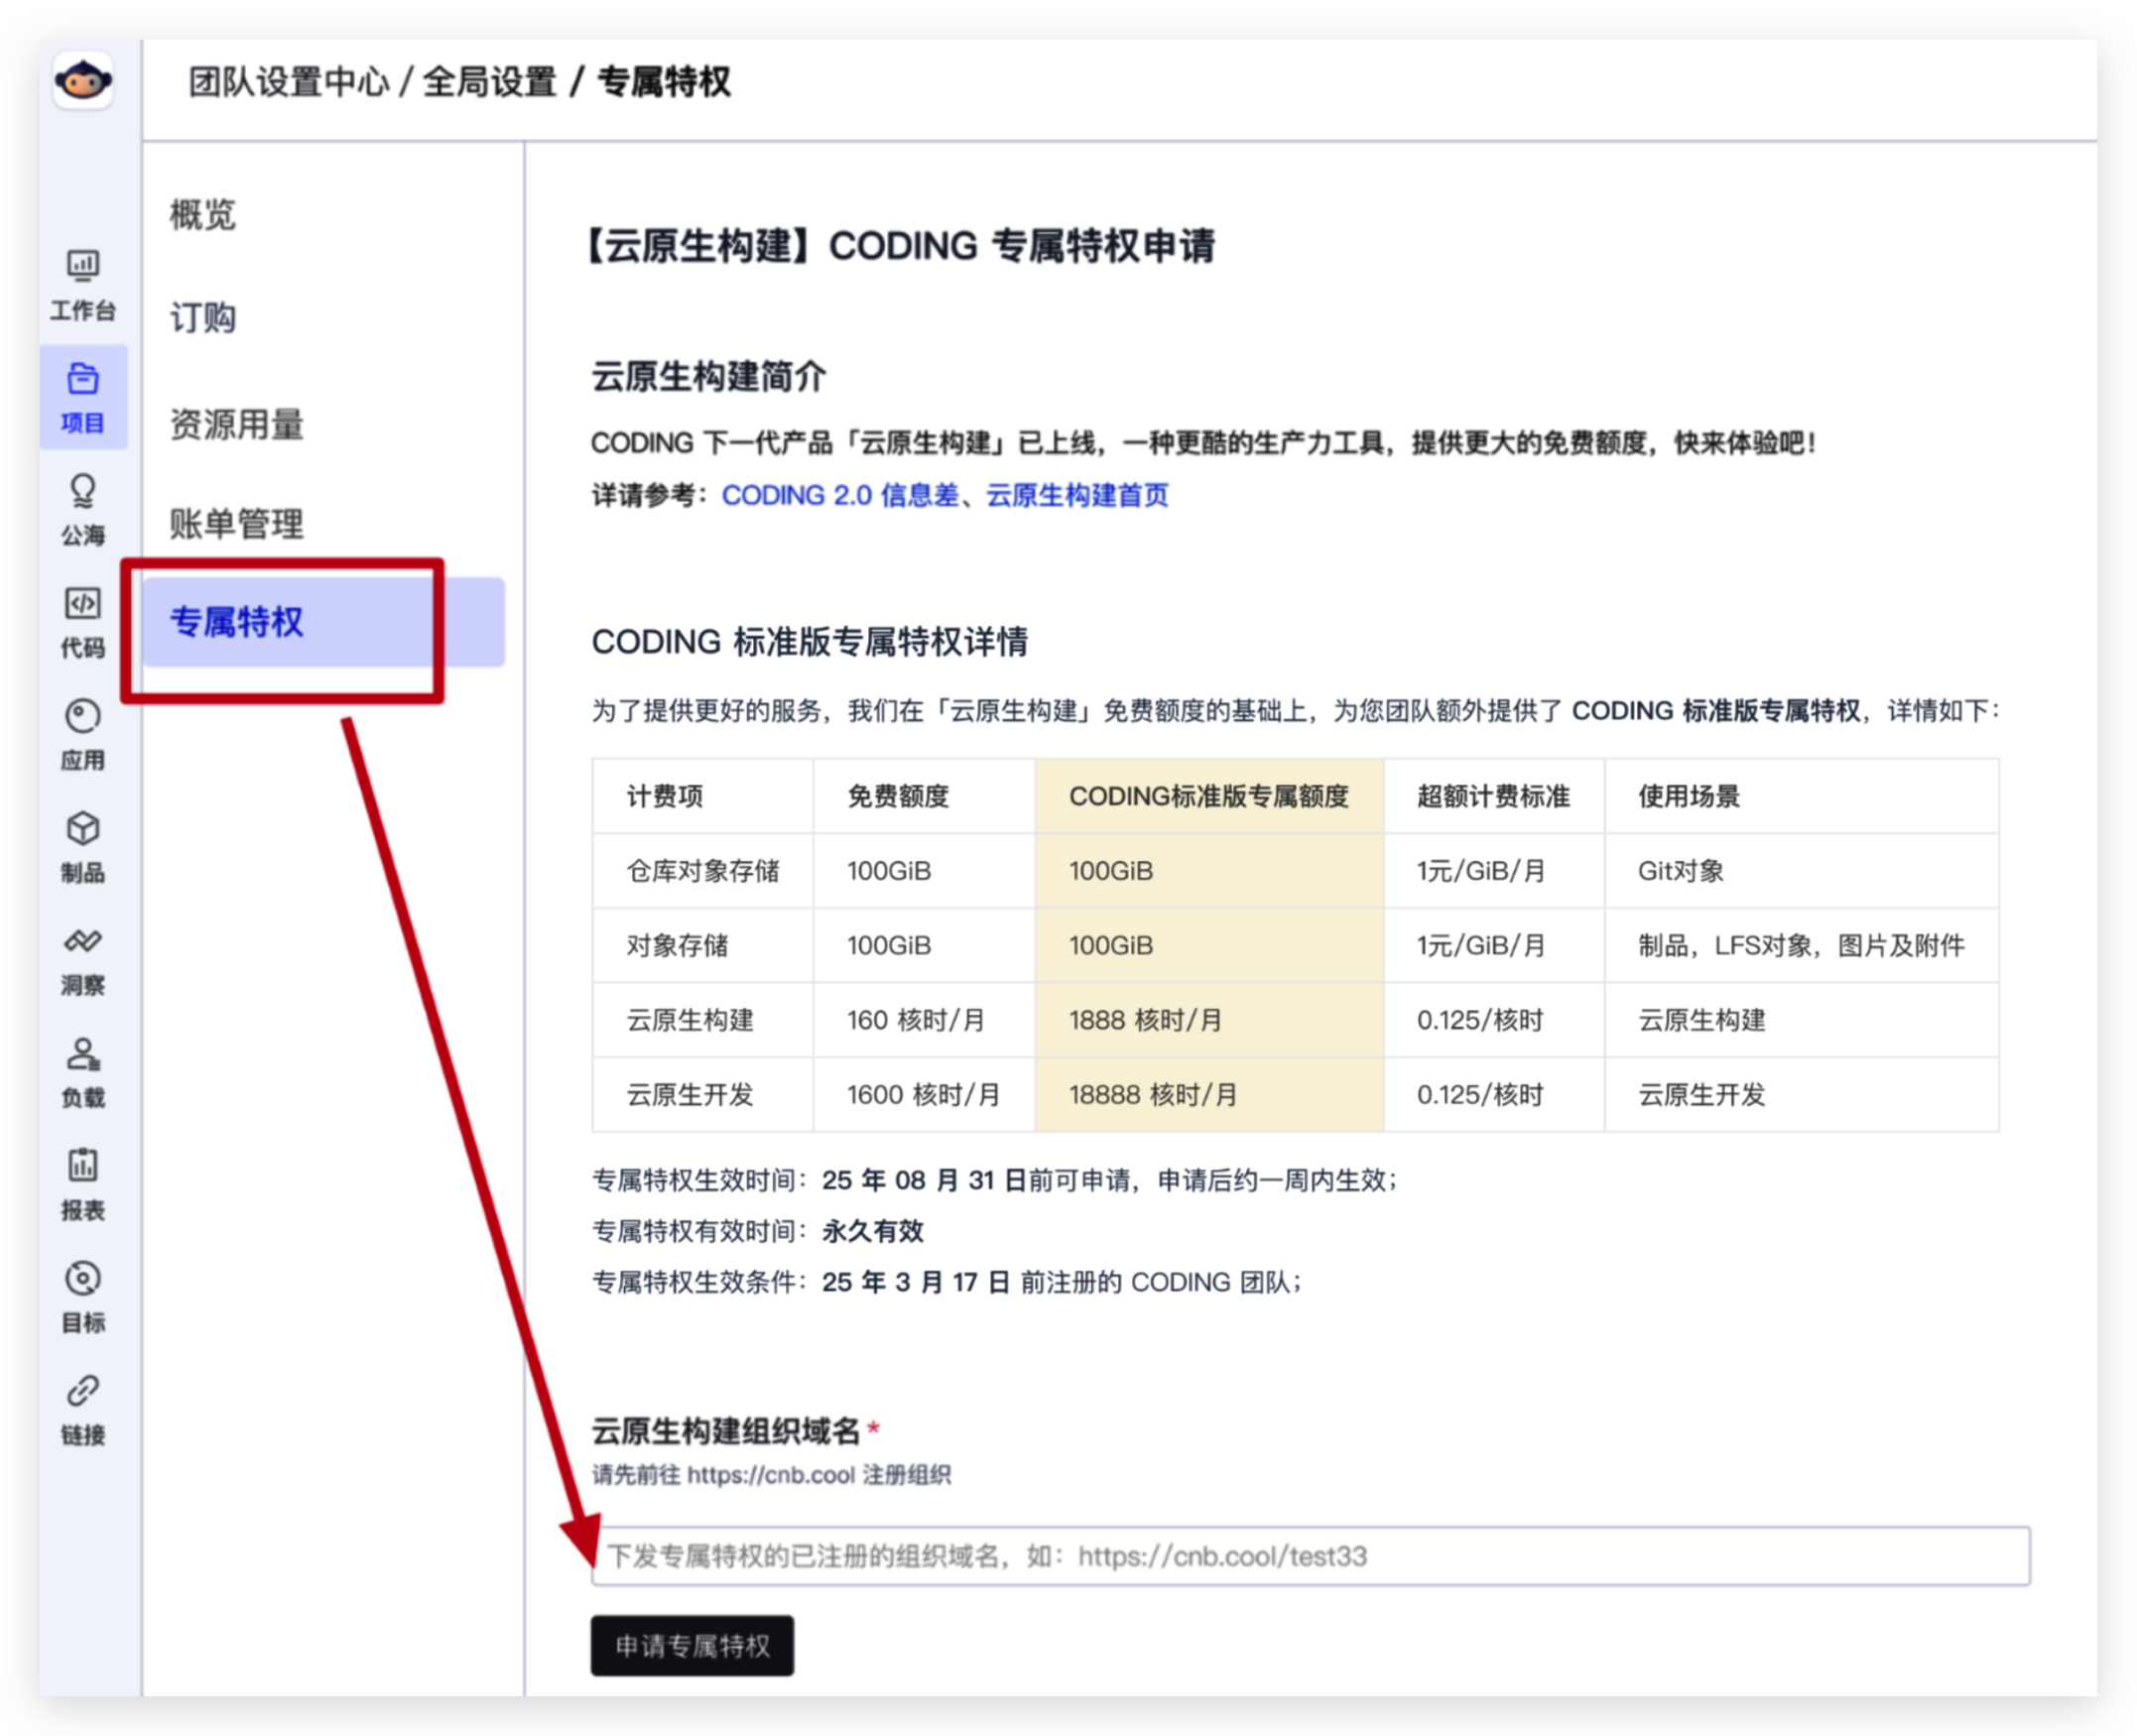Open the 概览 overview menu item
Screen dimensions: 2137x1736
pos(203,214)
